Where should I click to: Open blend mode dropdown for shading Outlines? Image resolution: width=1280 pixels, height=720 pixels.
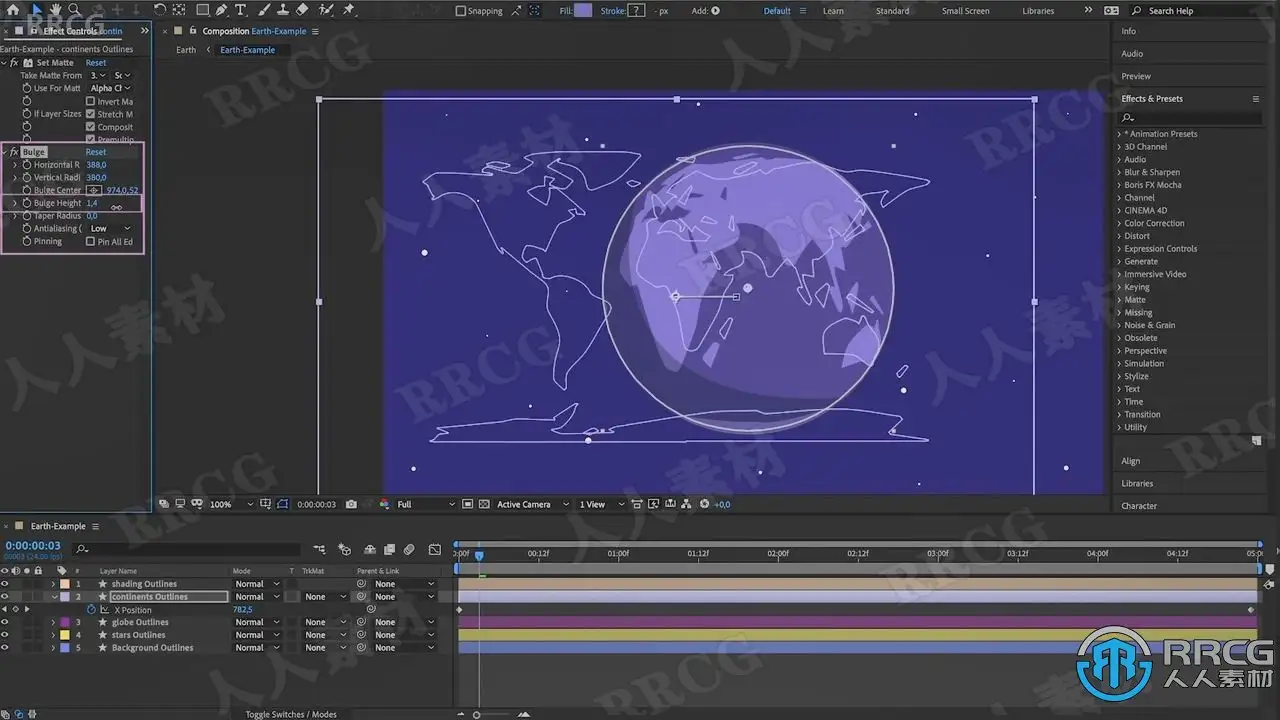257,584
